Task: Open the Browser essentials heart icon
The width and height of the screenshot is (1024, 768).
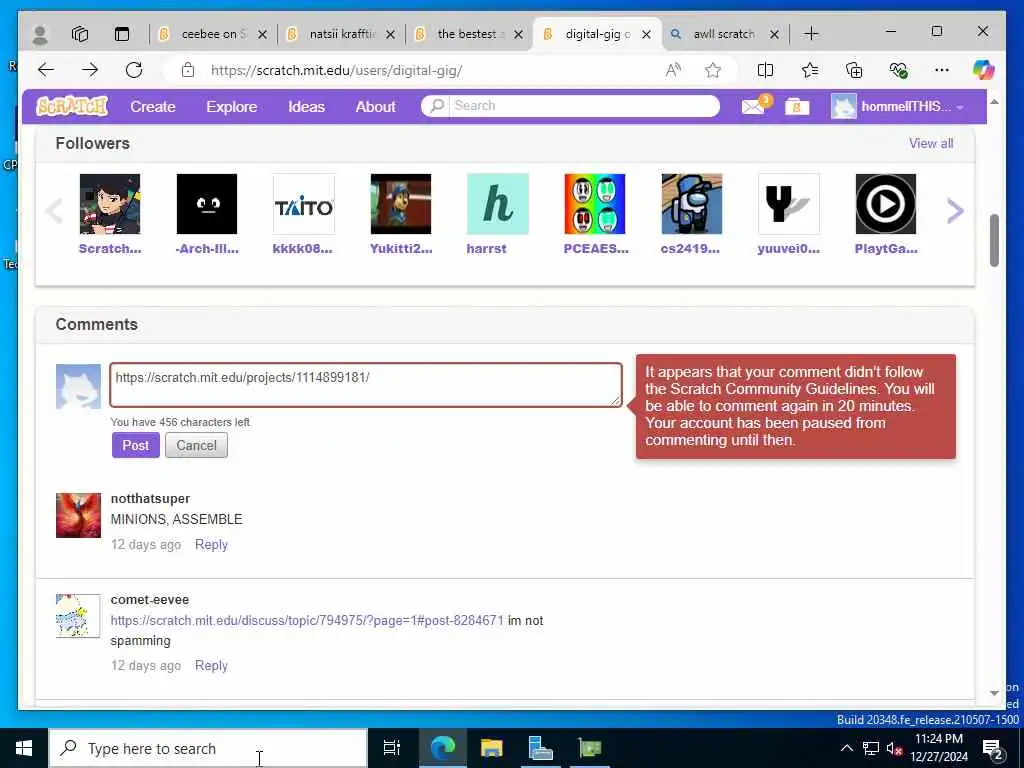Action: tap(899, 70)
